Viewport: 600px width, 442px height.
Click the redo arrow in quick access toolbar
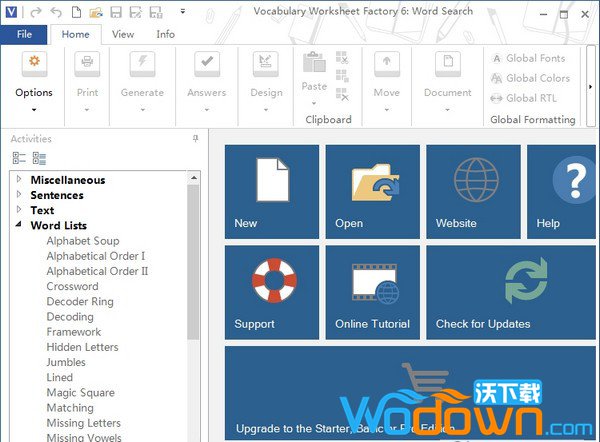coord(36,12)
